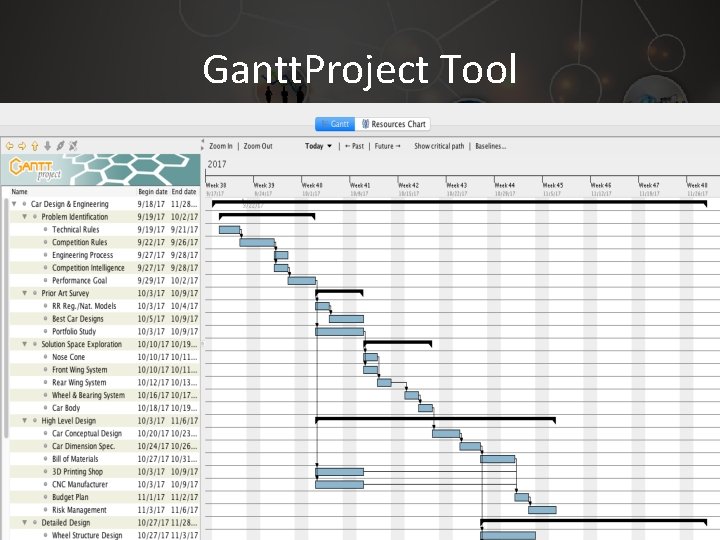This screenshot has height=540, width=720.
Task: Click the Begin date column header
Action: click(152, 191)
